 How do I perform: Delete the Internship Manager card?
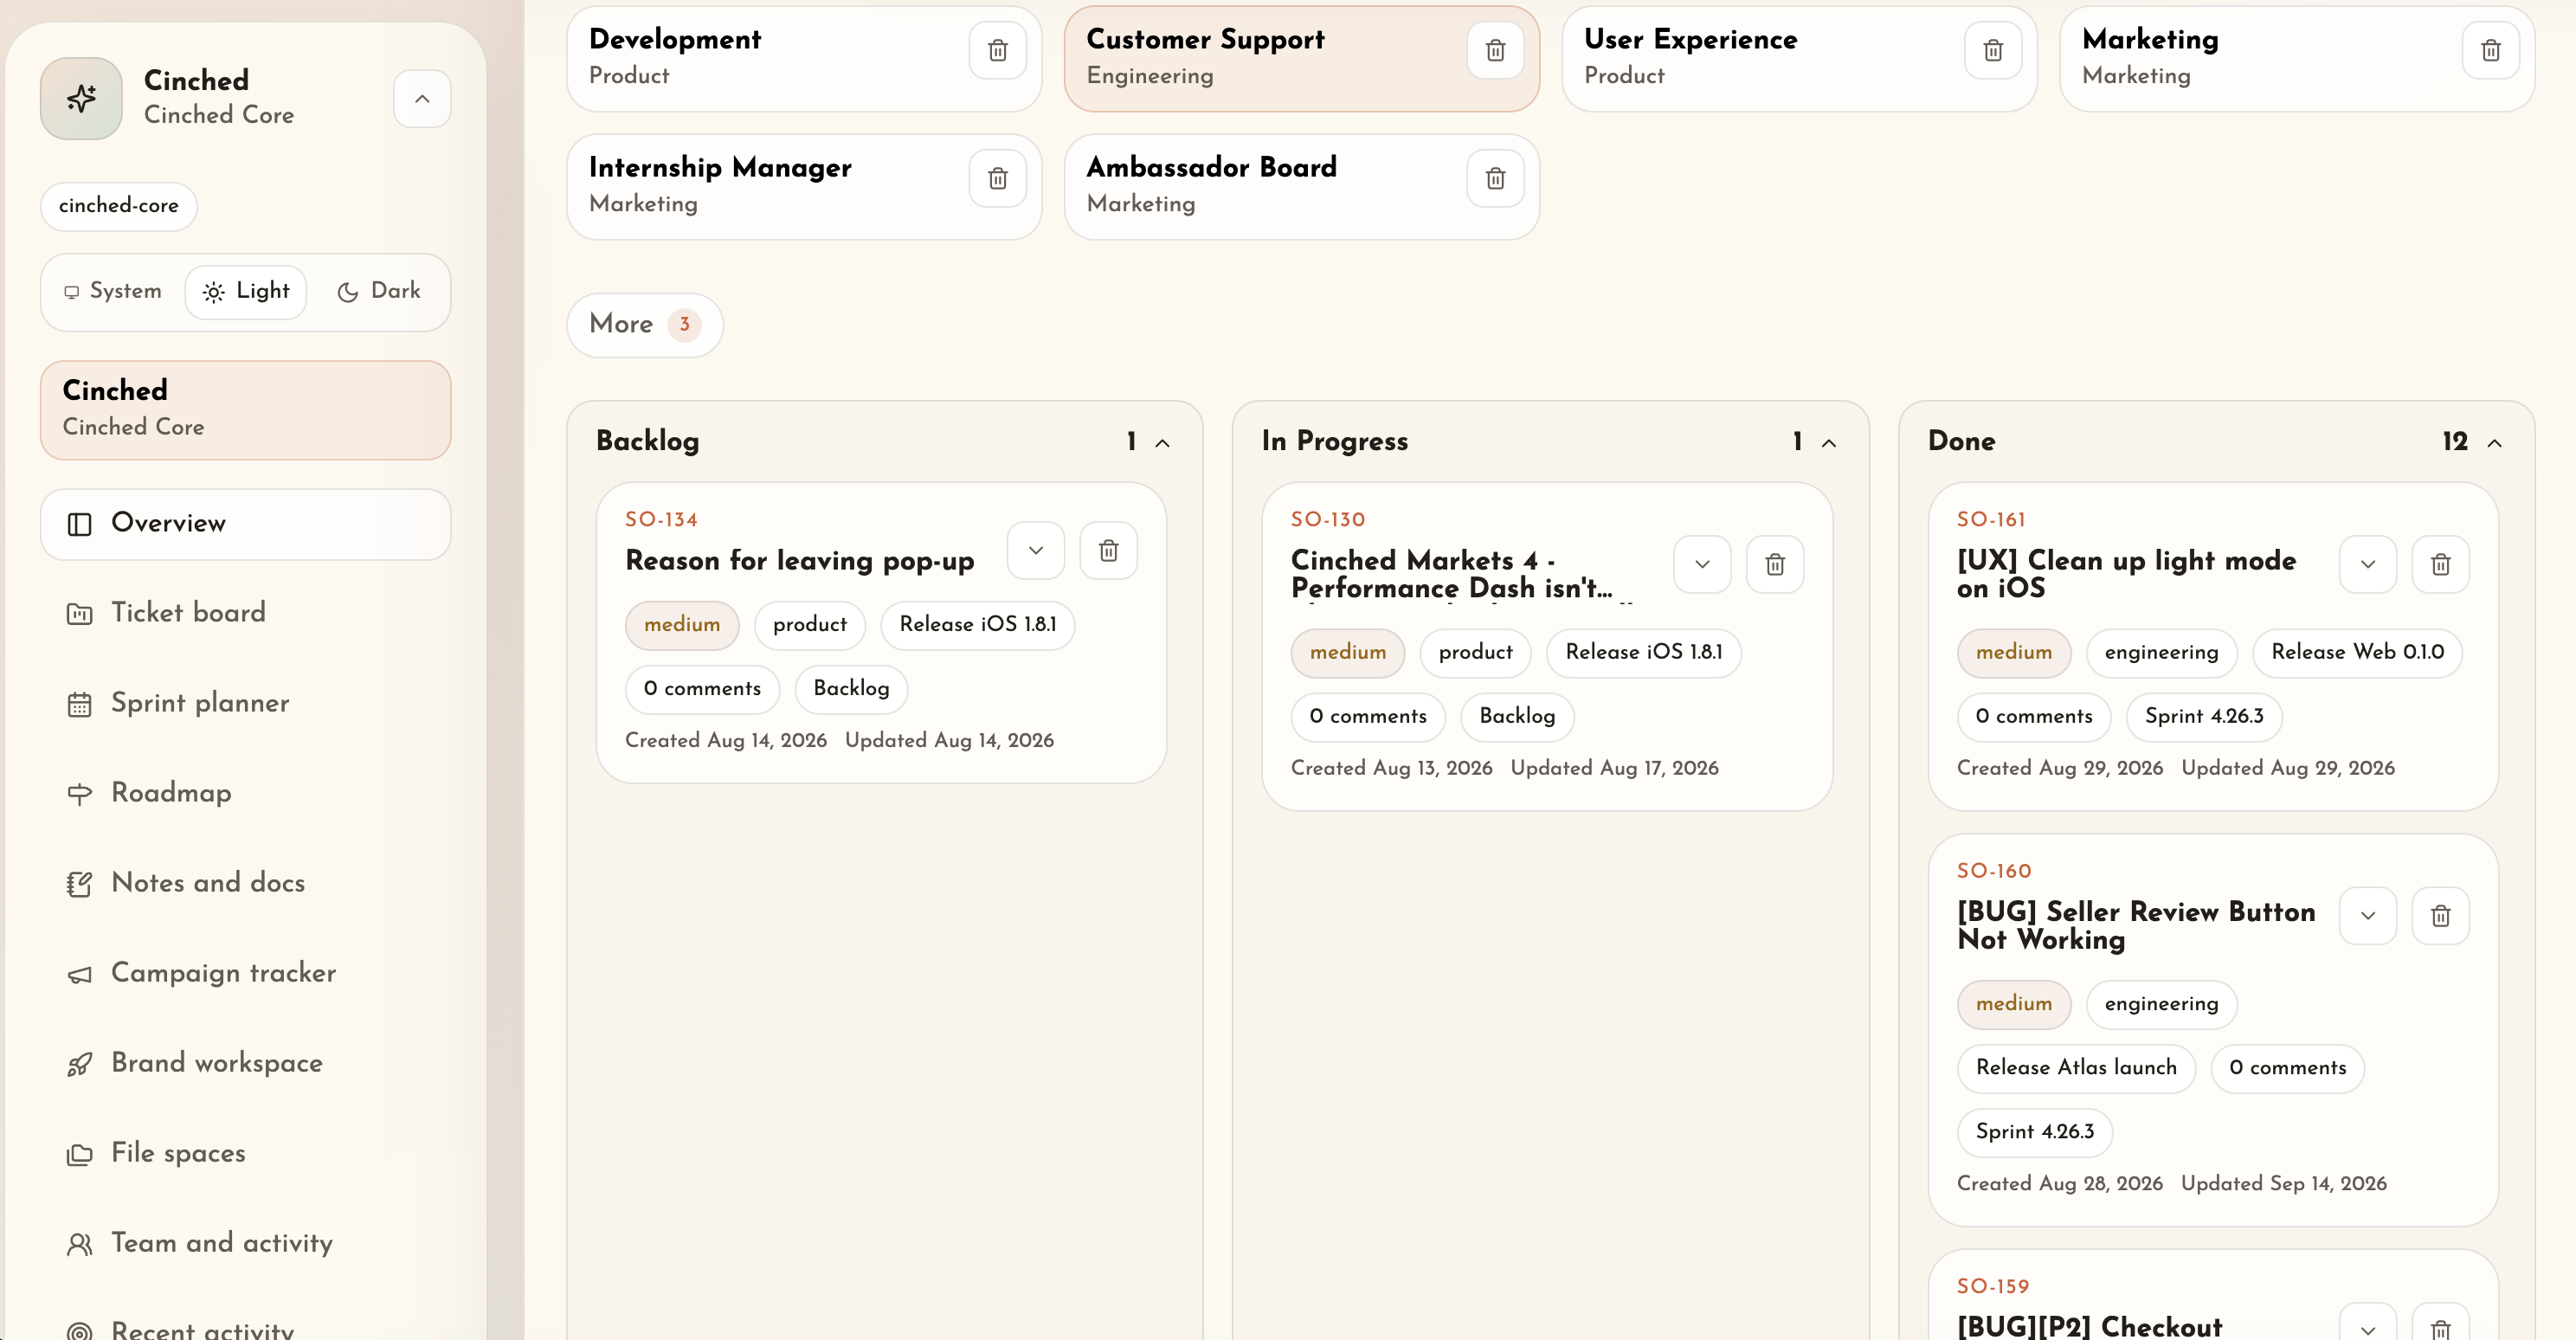coord(997,178)
